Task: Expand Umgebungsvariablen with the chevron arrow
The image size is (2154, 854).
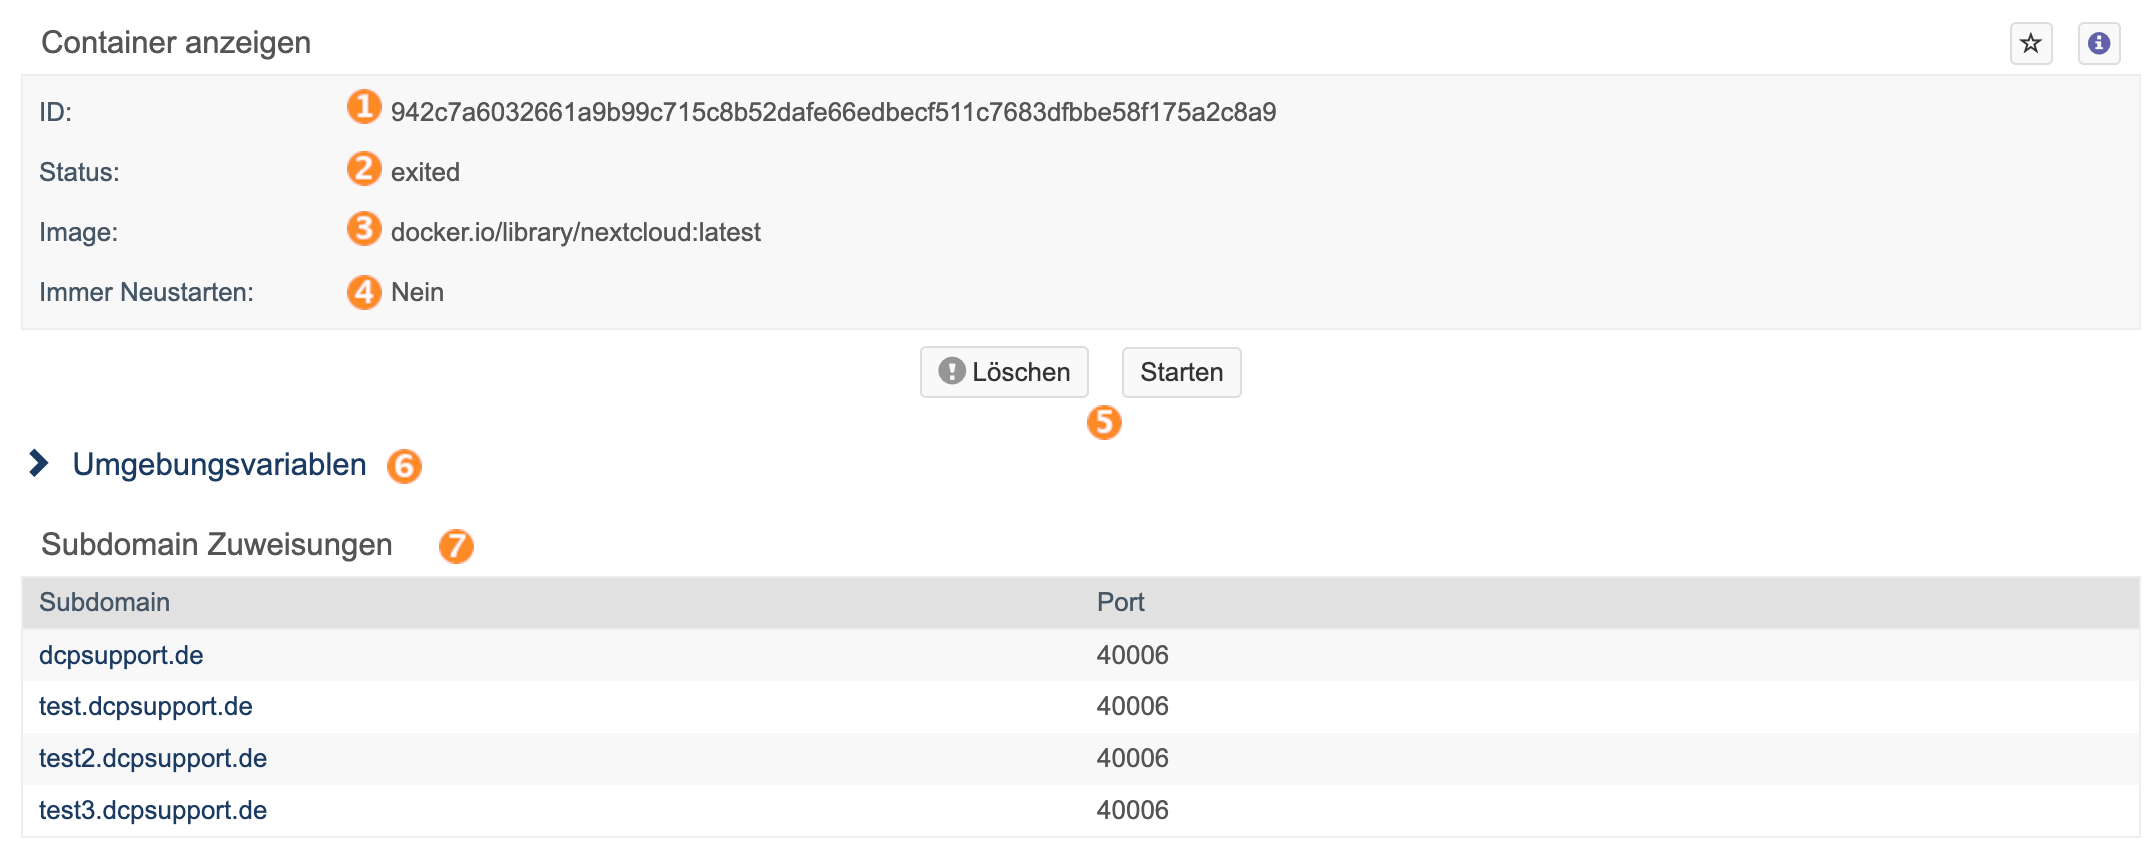Action: click(39, 463)
